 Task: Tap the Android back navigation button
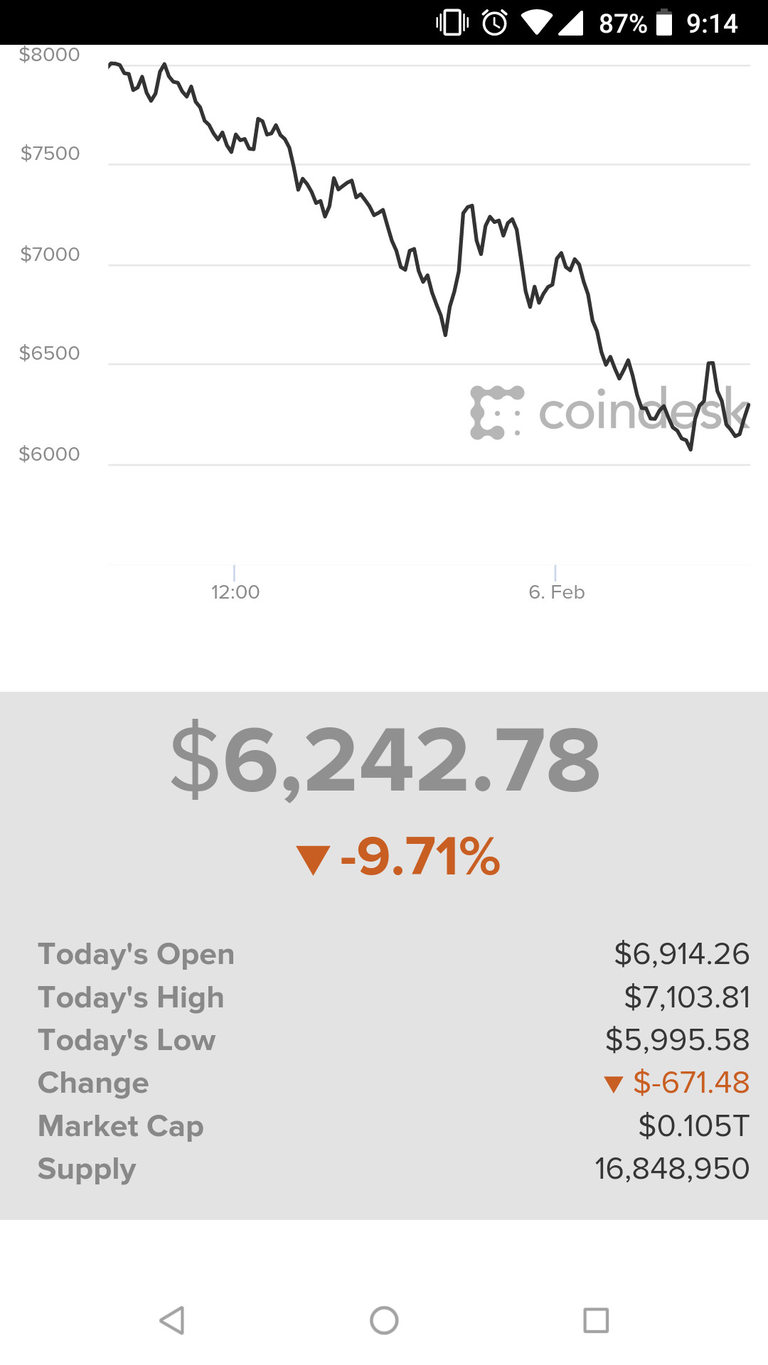click(172, 1320)
